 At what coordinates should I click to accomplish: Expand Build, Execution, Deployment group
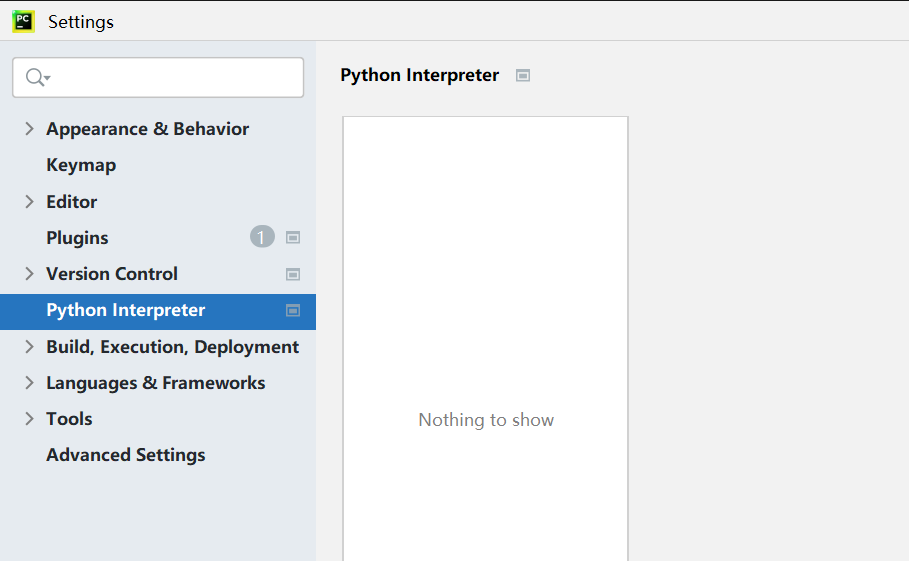pyautogui.click(x=30, y=347)
